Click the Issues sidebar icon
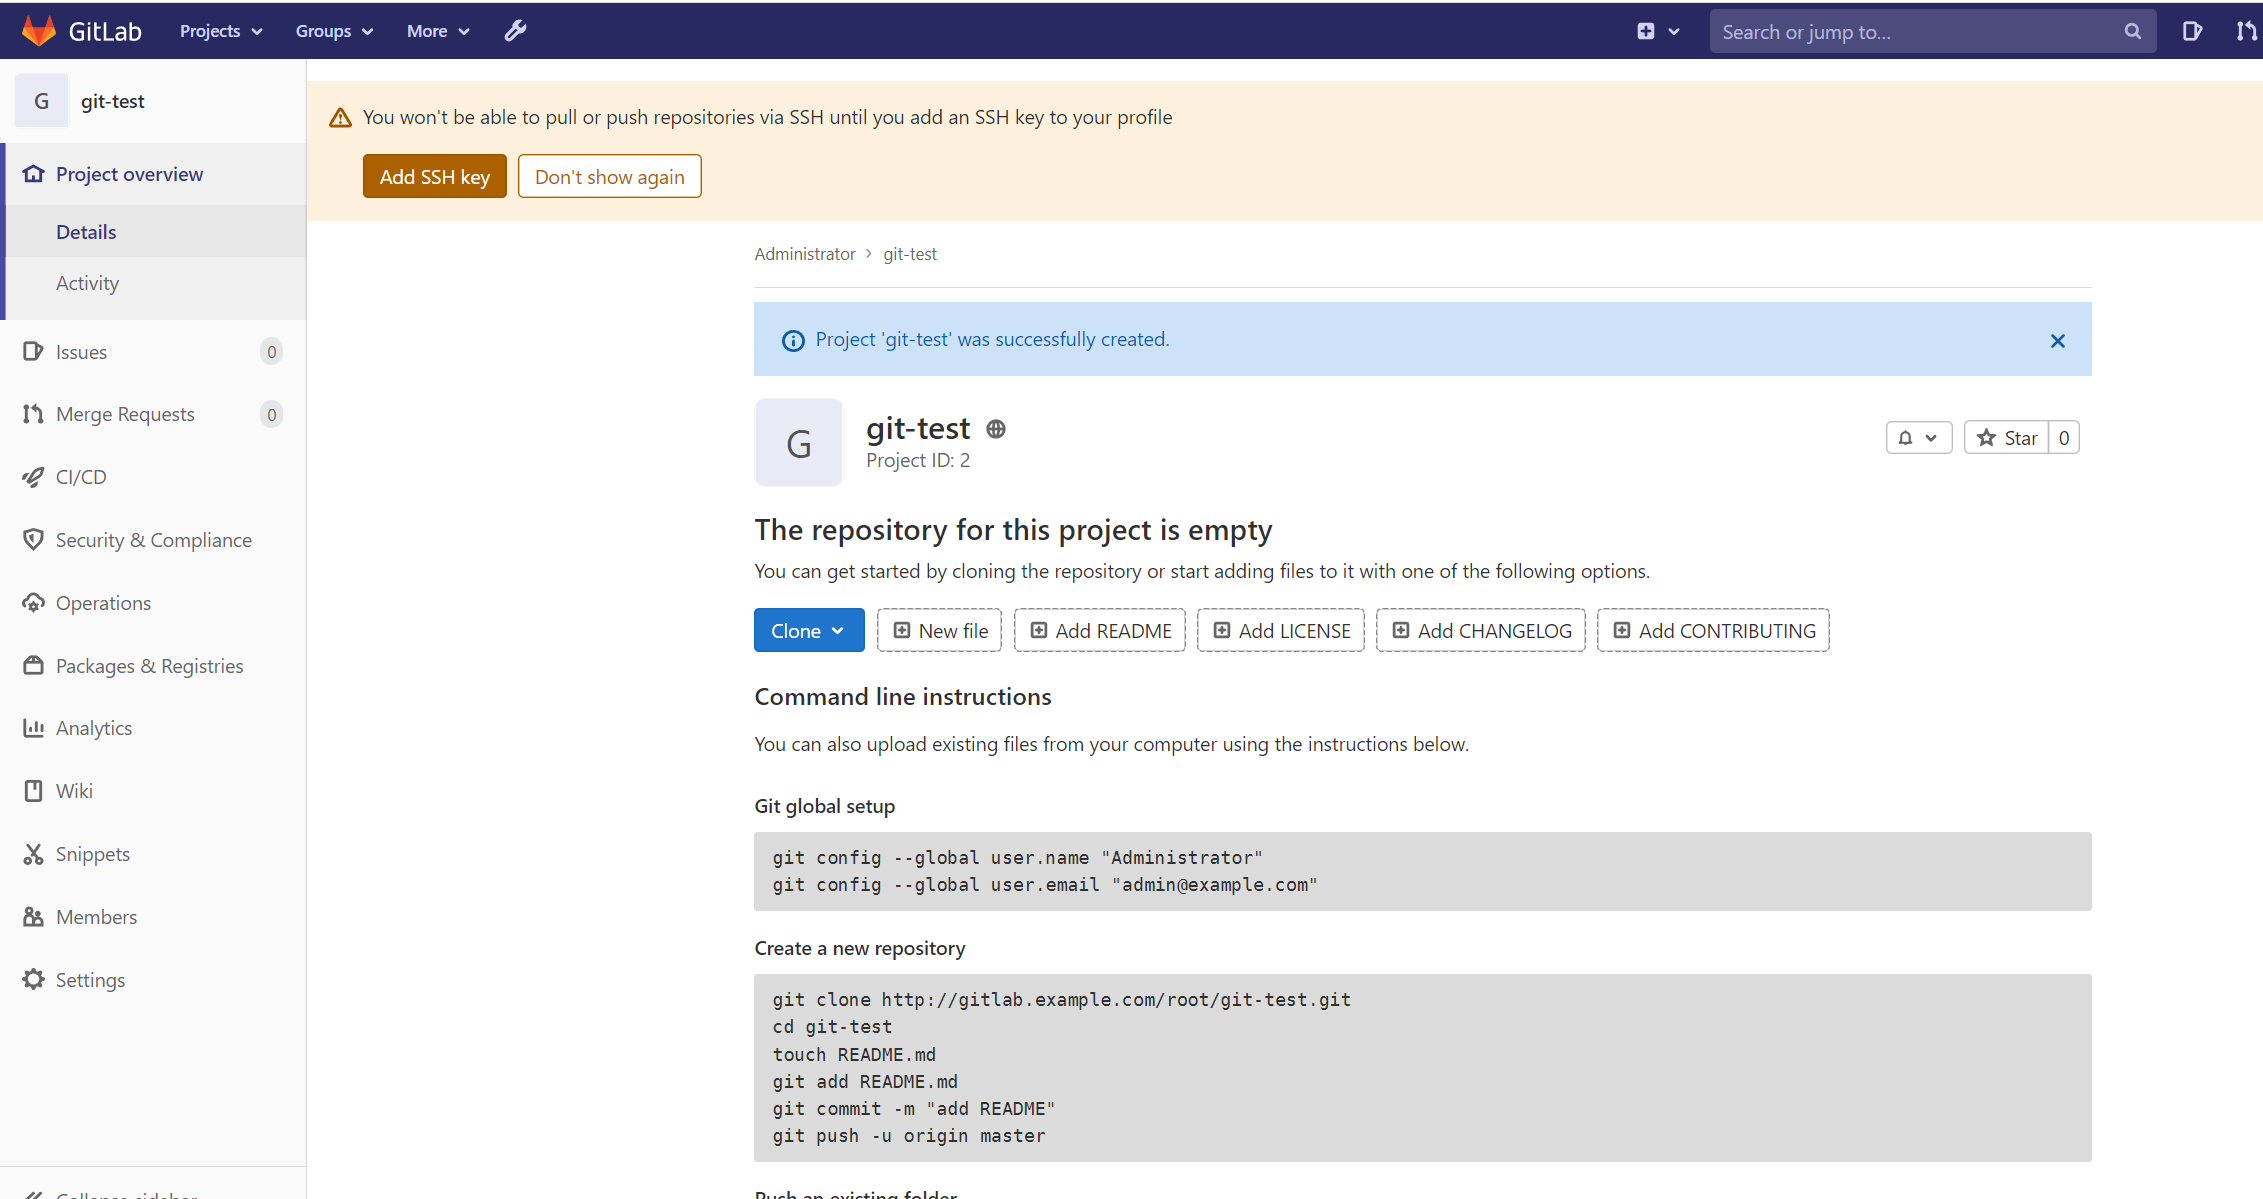Screen dimensions: 2263x1199 pos(33,352)
